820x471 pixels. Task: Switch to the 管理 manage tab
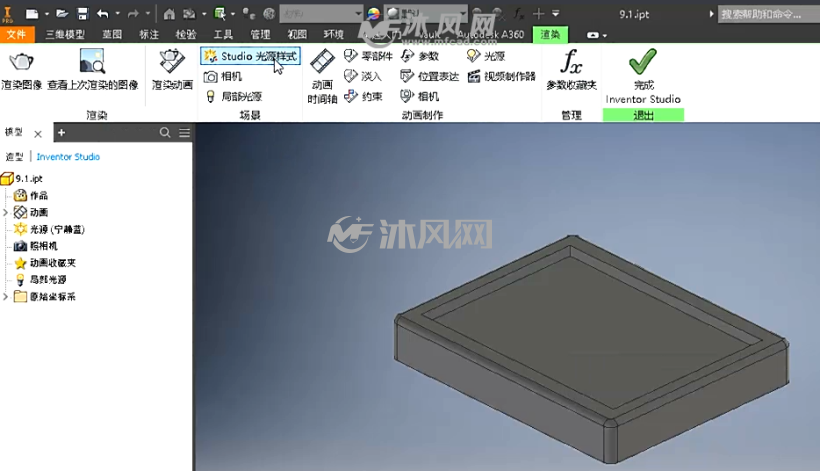[x=260, y=35]
